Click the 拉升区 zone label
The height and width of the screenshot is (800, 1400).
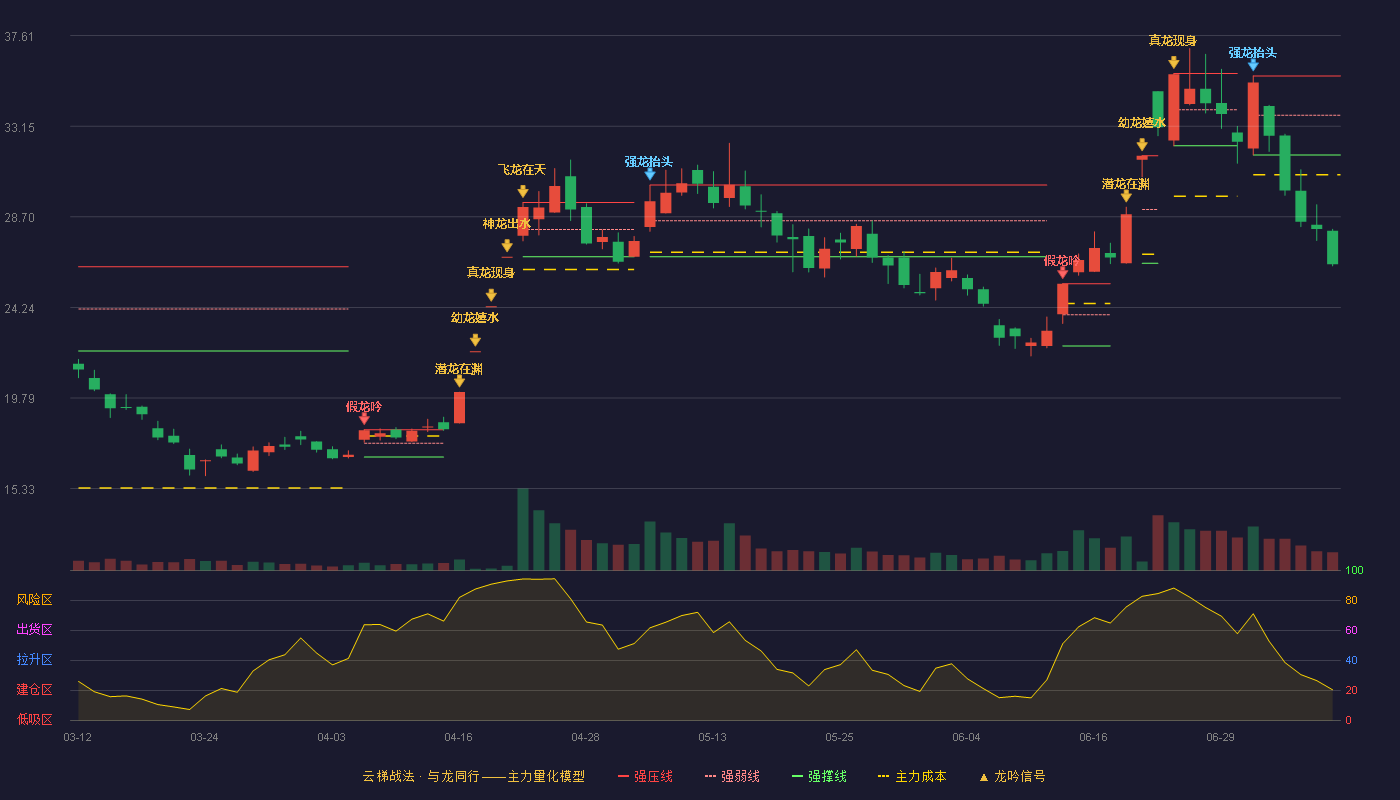(34, 660)
